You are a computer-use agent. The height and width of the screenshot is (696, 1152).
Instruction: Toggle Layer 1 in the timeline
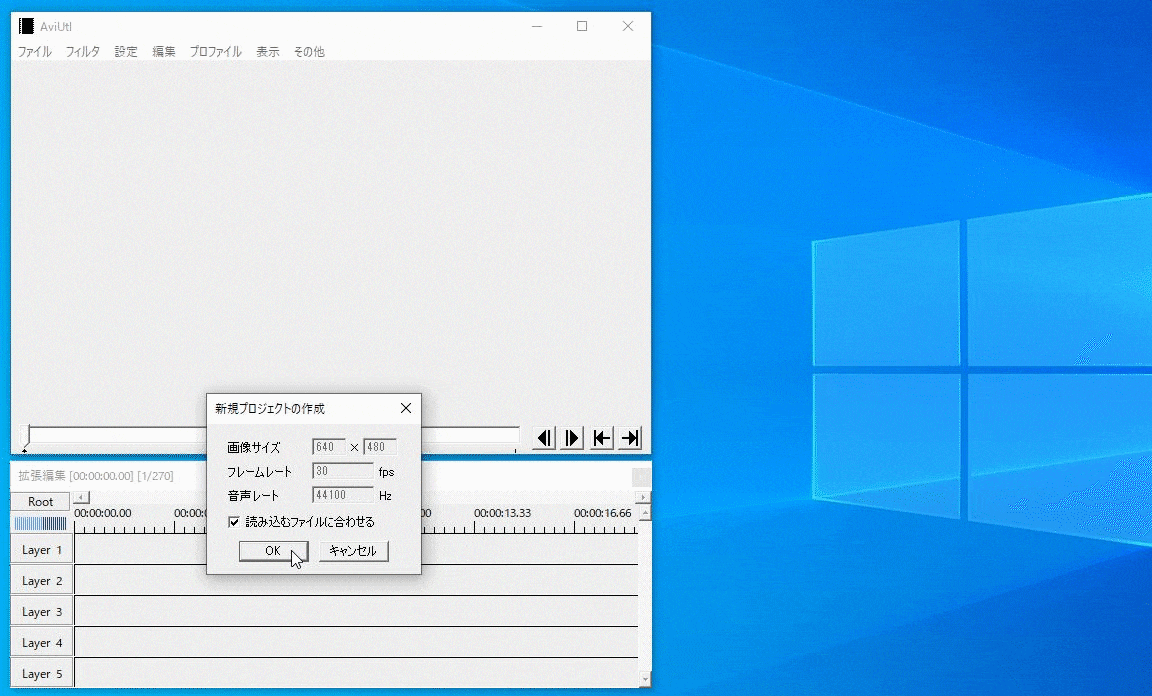(x=42, y=550)
